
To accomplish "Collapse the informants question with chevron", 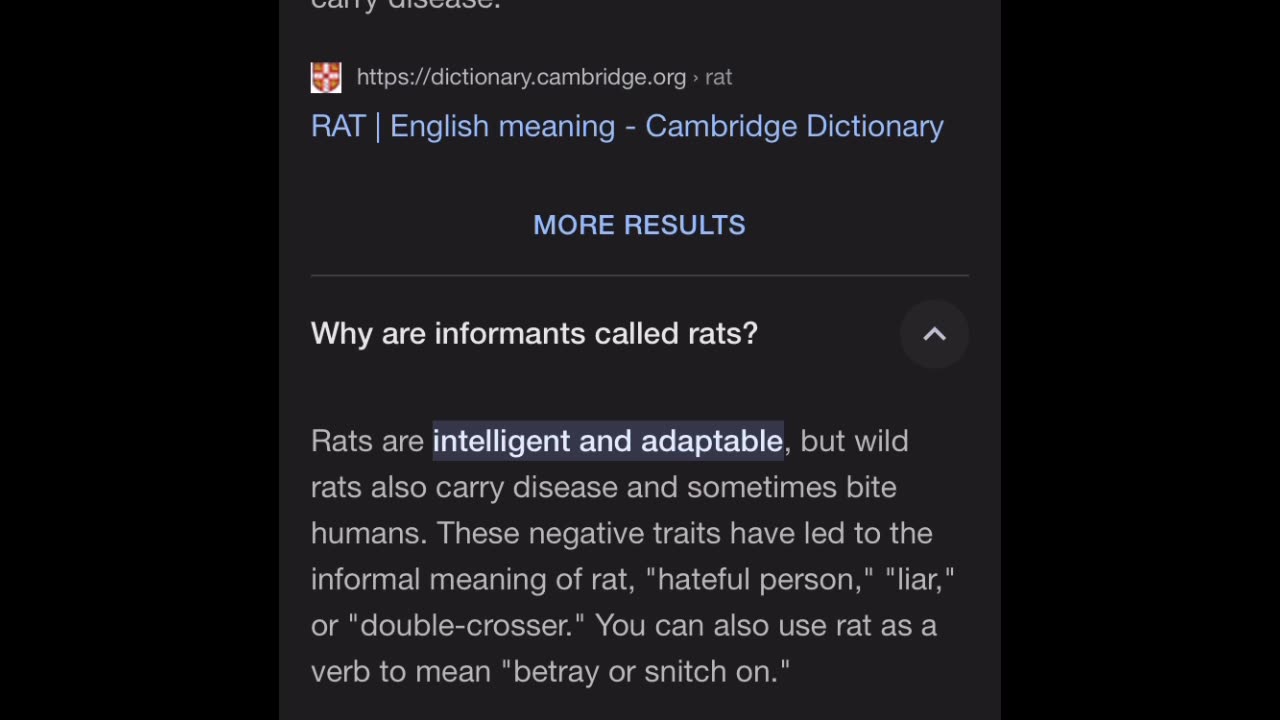I will coord(934,334).
